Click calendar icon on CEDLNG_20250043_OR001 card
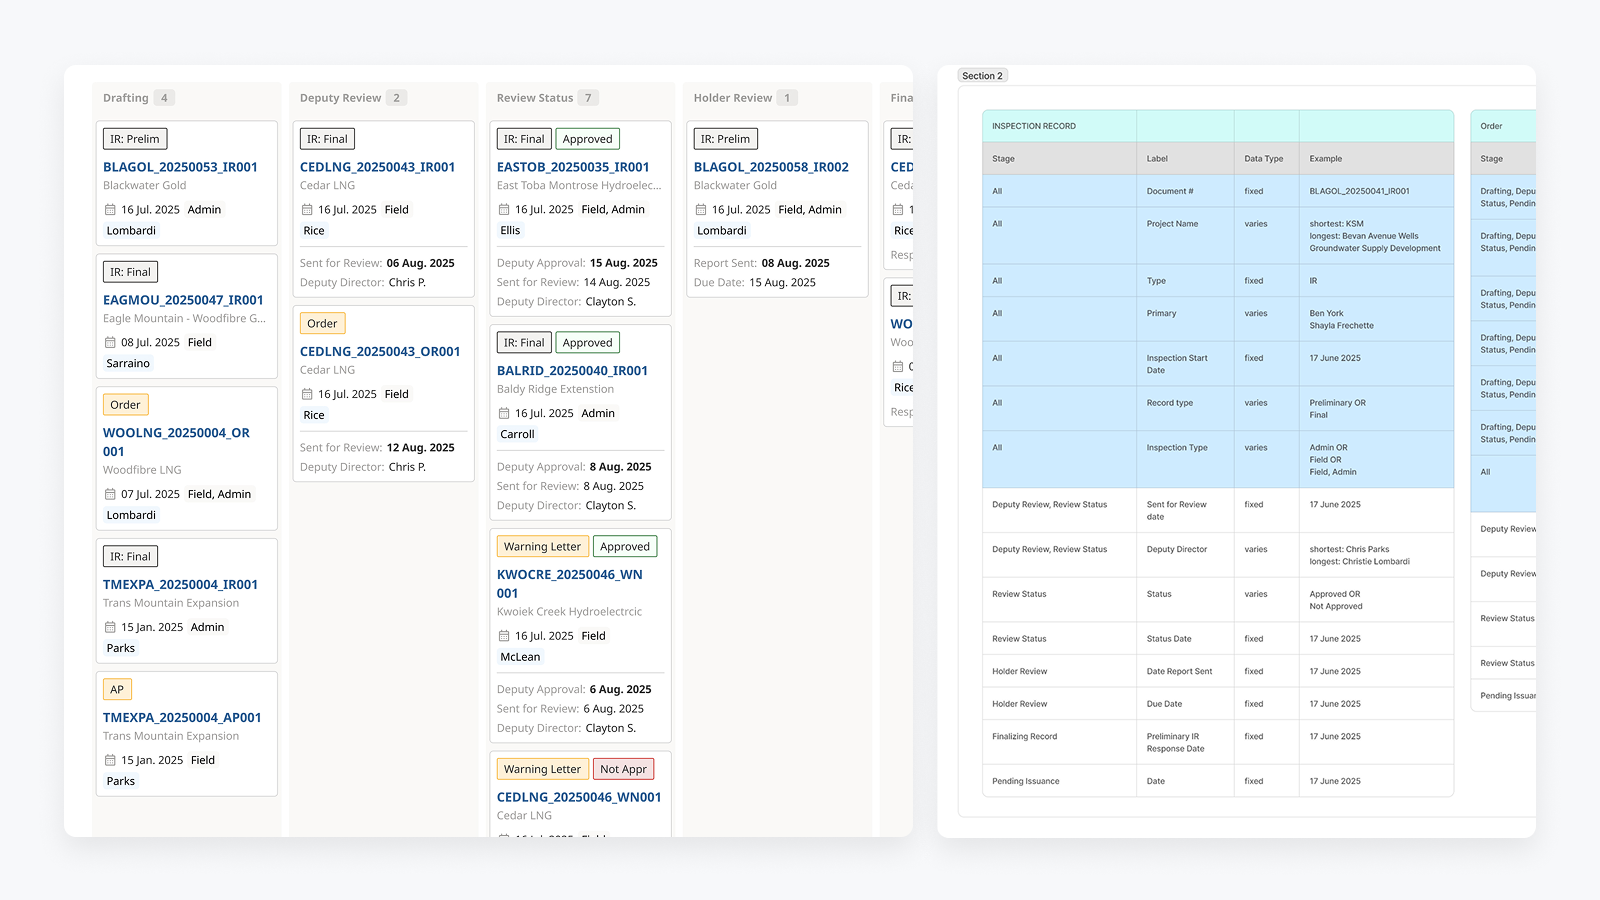The image size is (1600, 900). (x=307, y=395)
